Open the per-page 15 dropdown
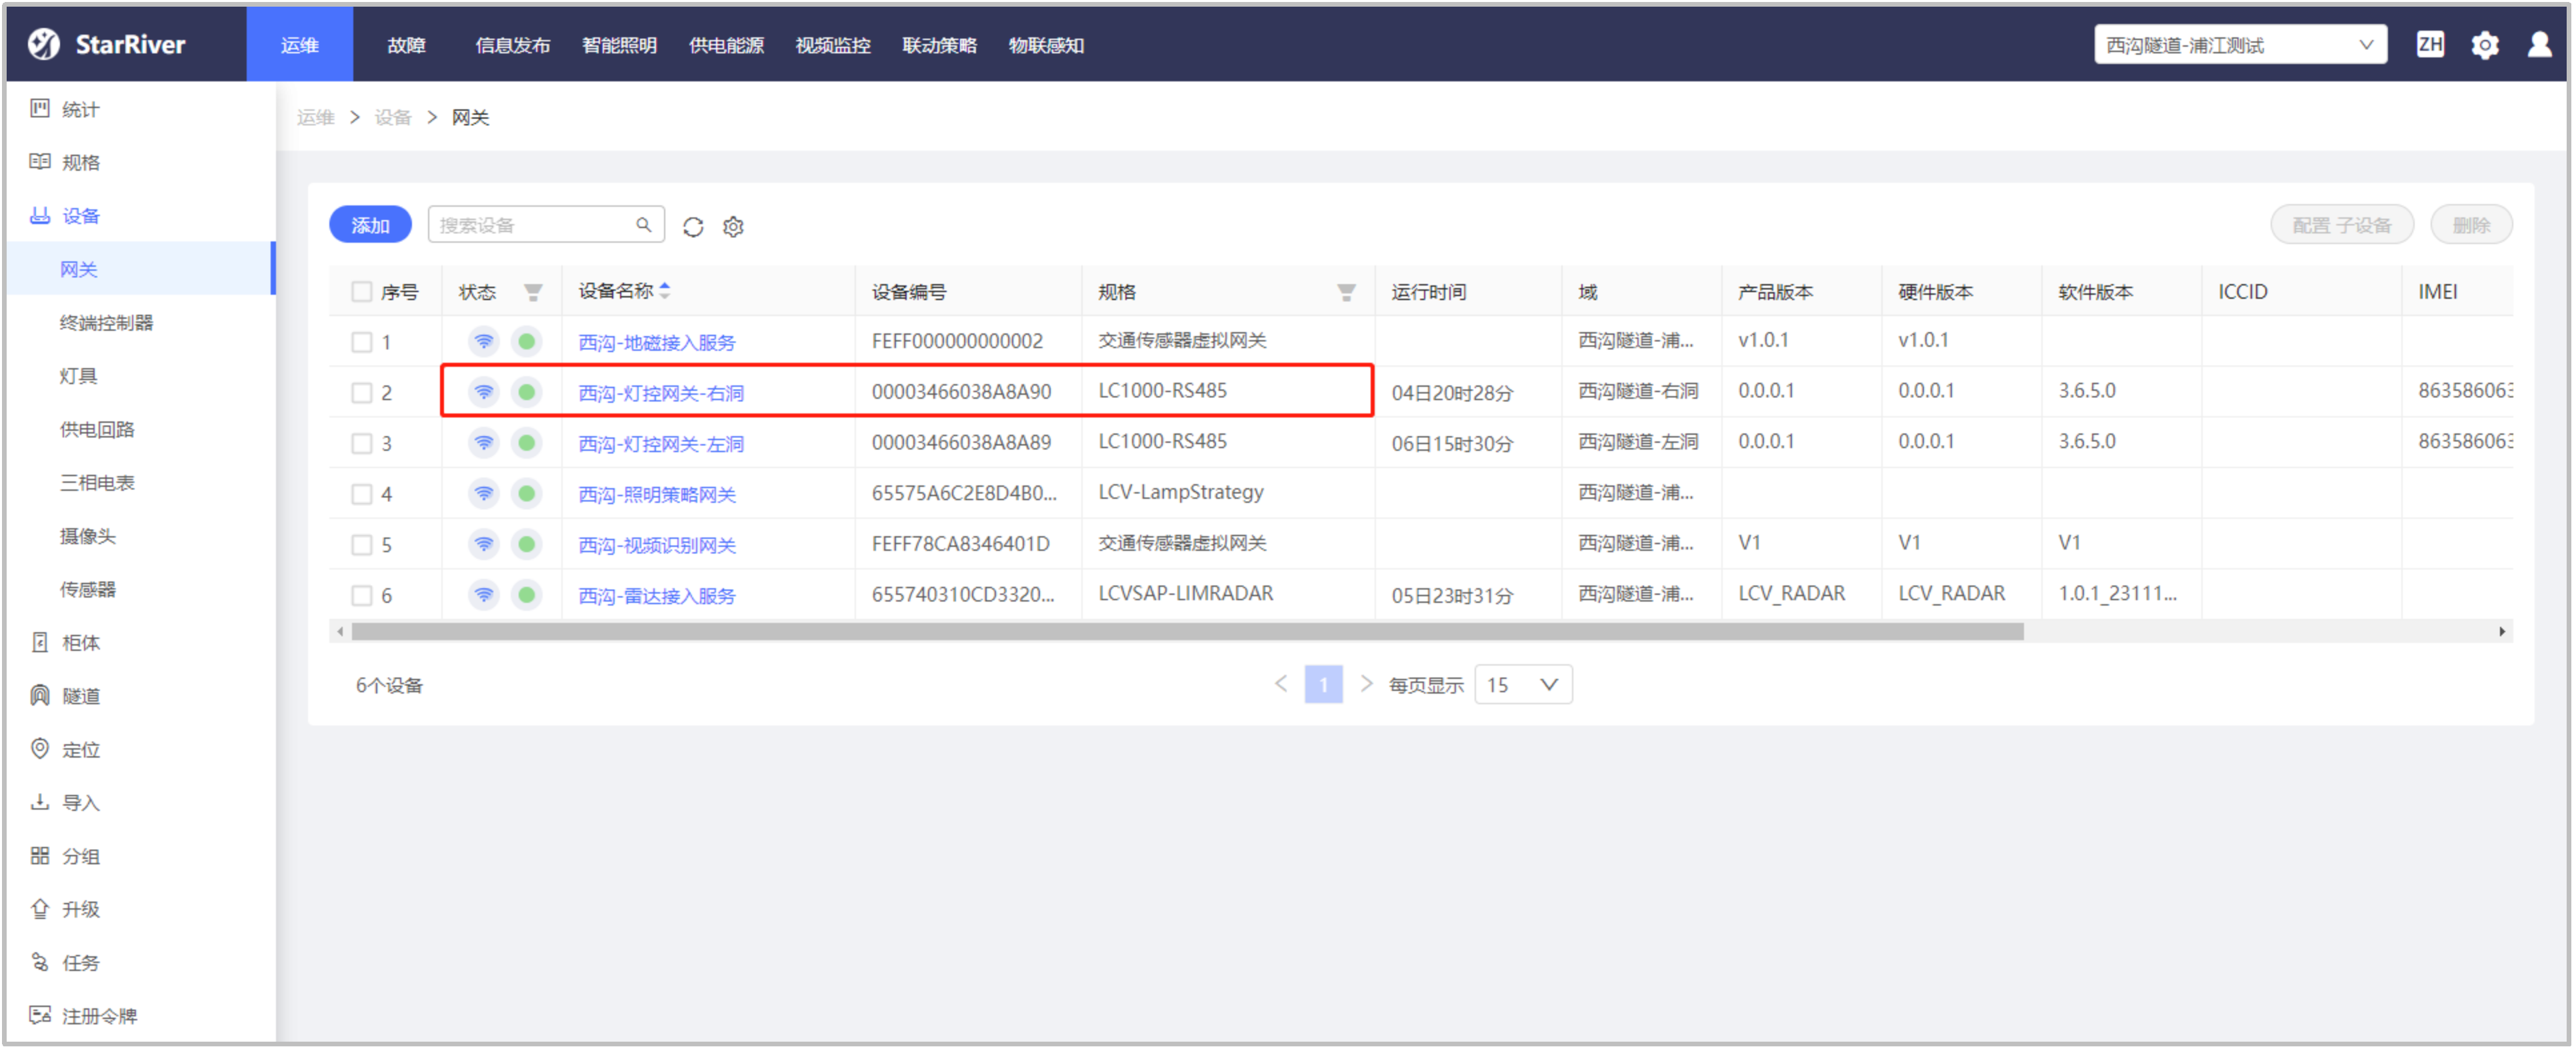Viewport: 2576px width, 1047px height. point(1523,685)
